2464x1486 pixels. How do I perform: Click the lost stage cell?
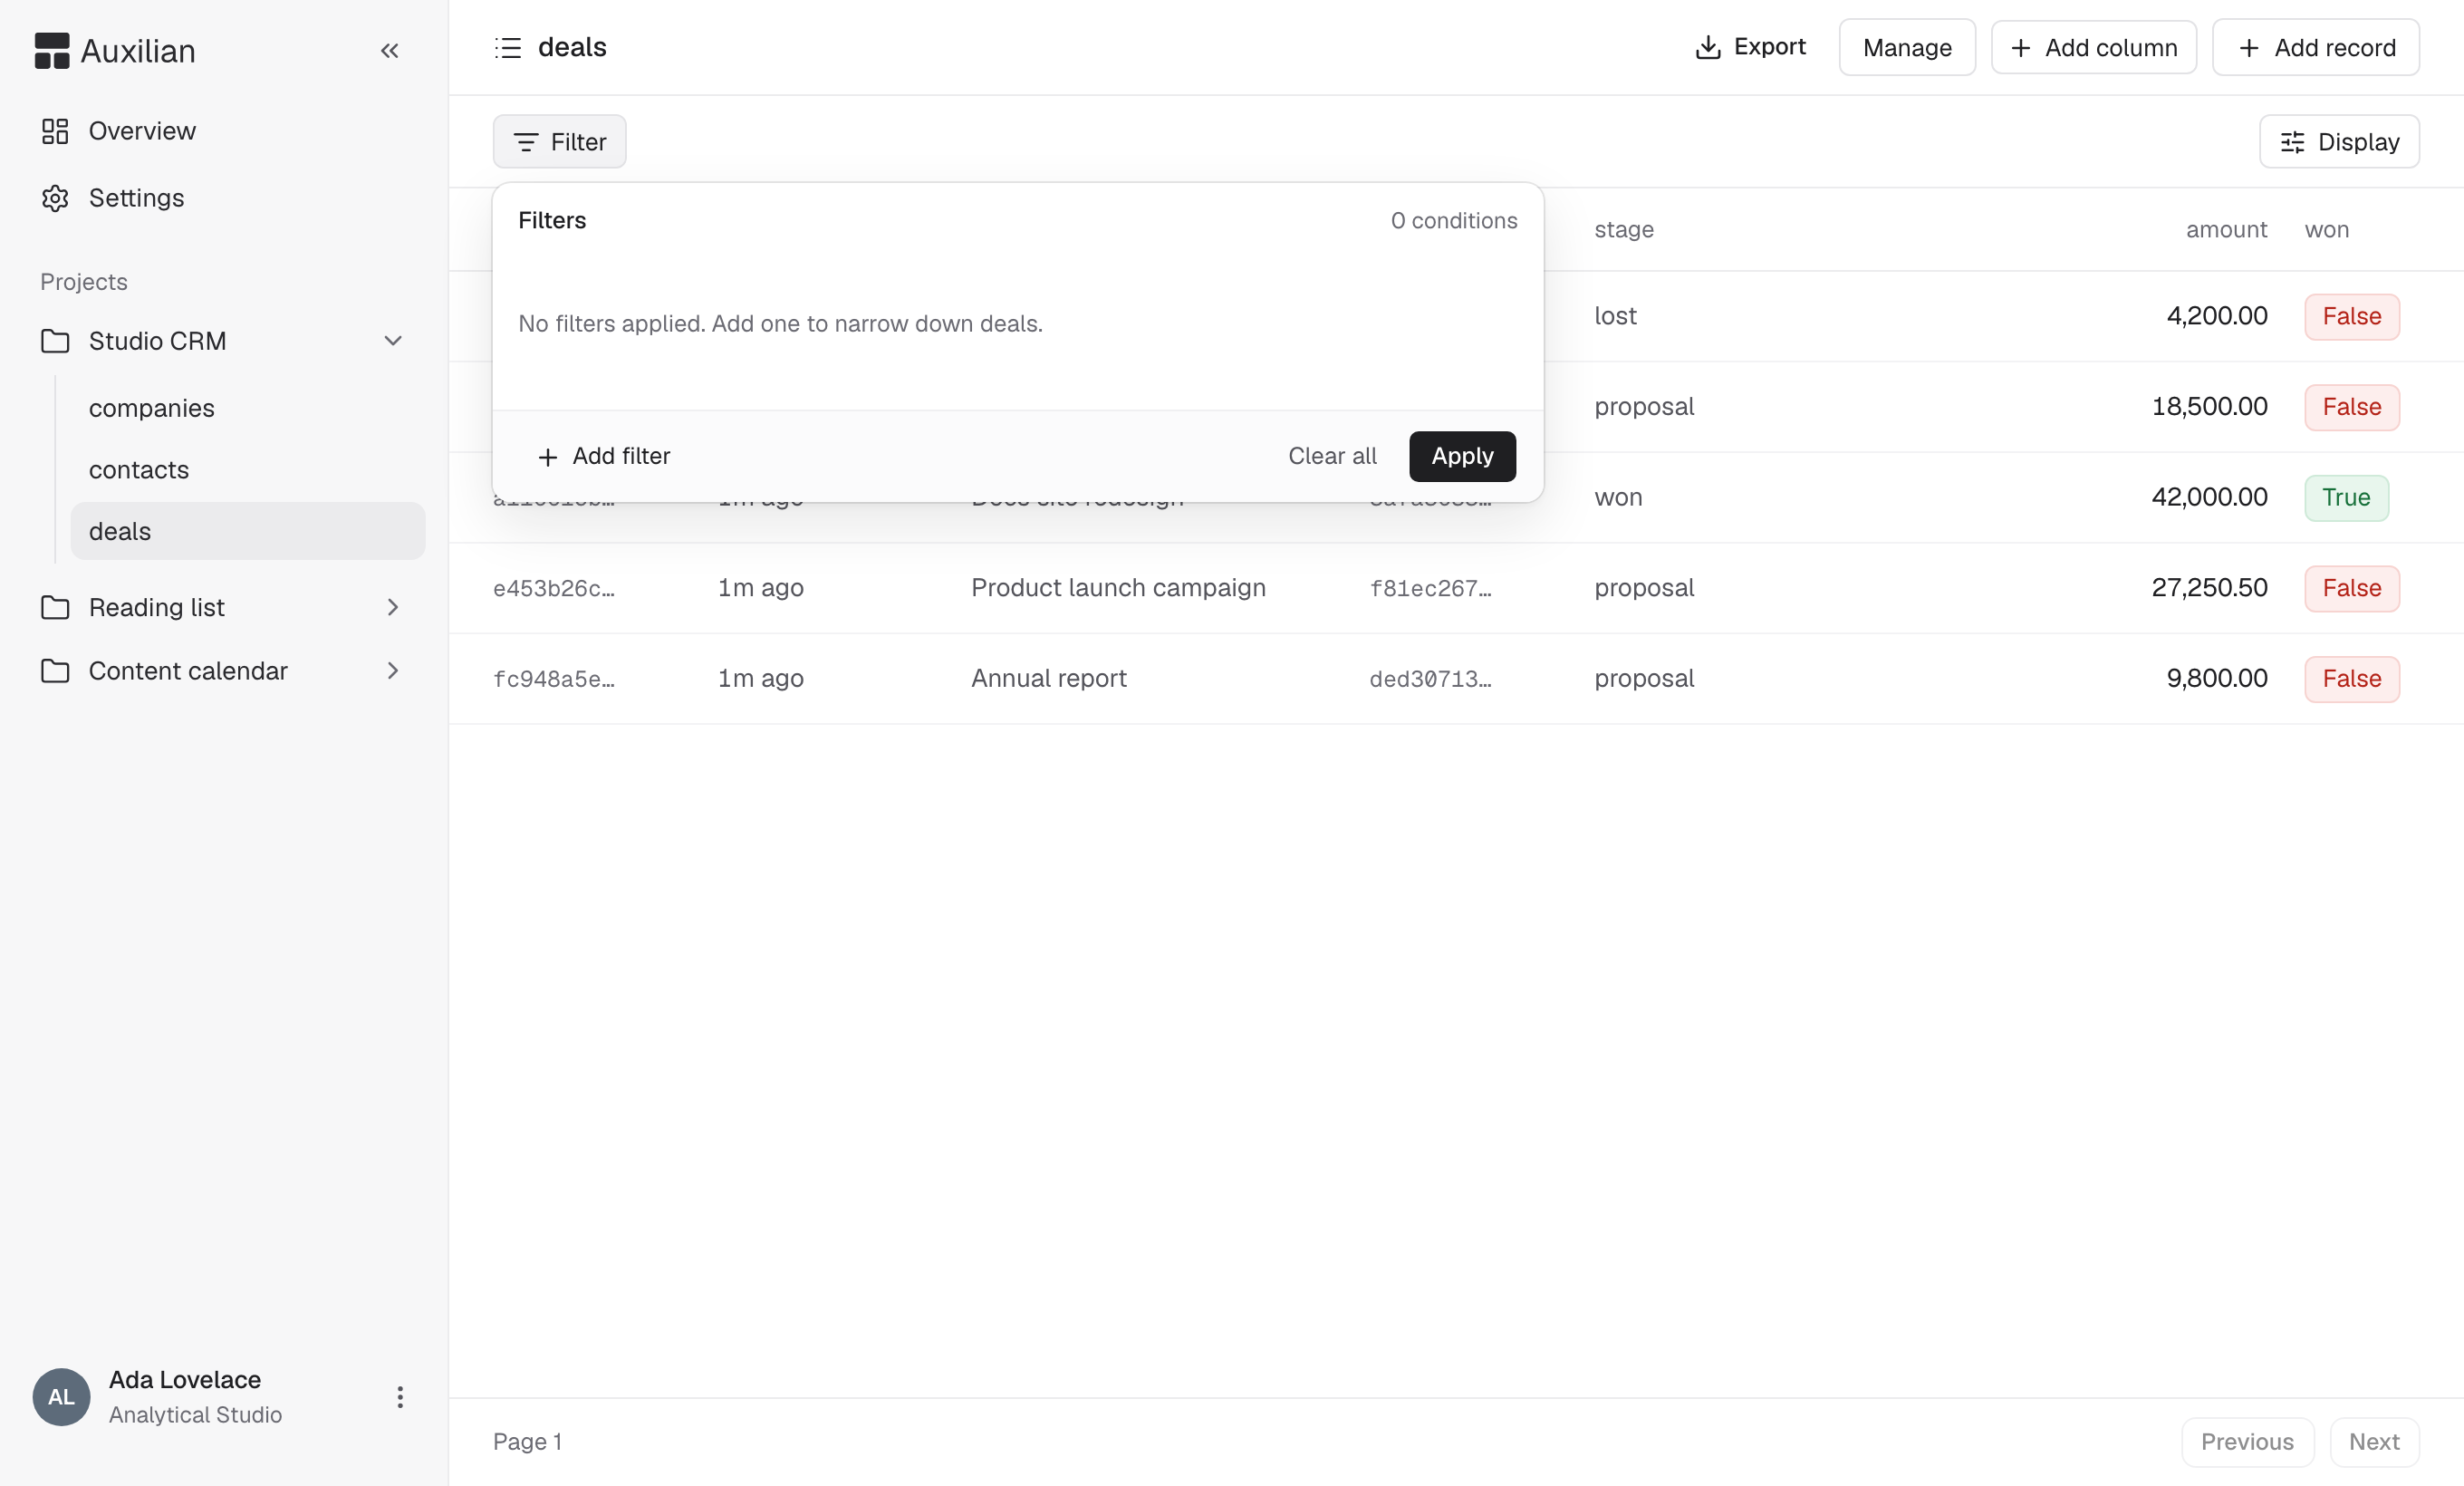[1615, 316]
